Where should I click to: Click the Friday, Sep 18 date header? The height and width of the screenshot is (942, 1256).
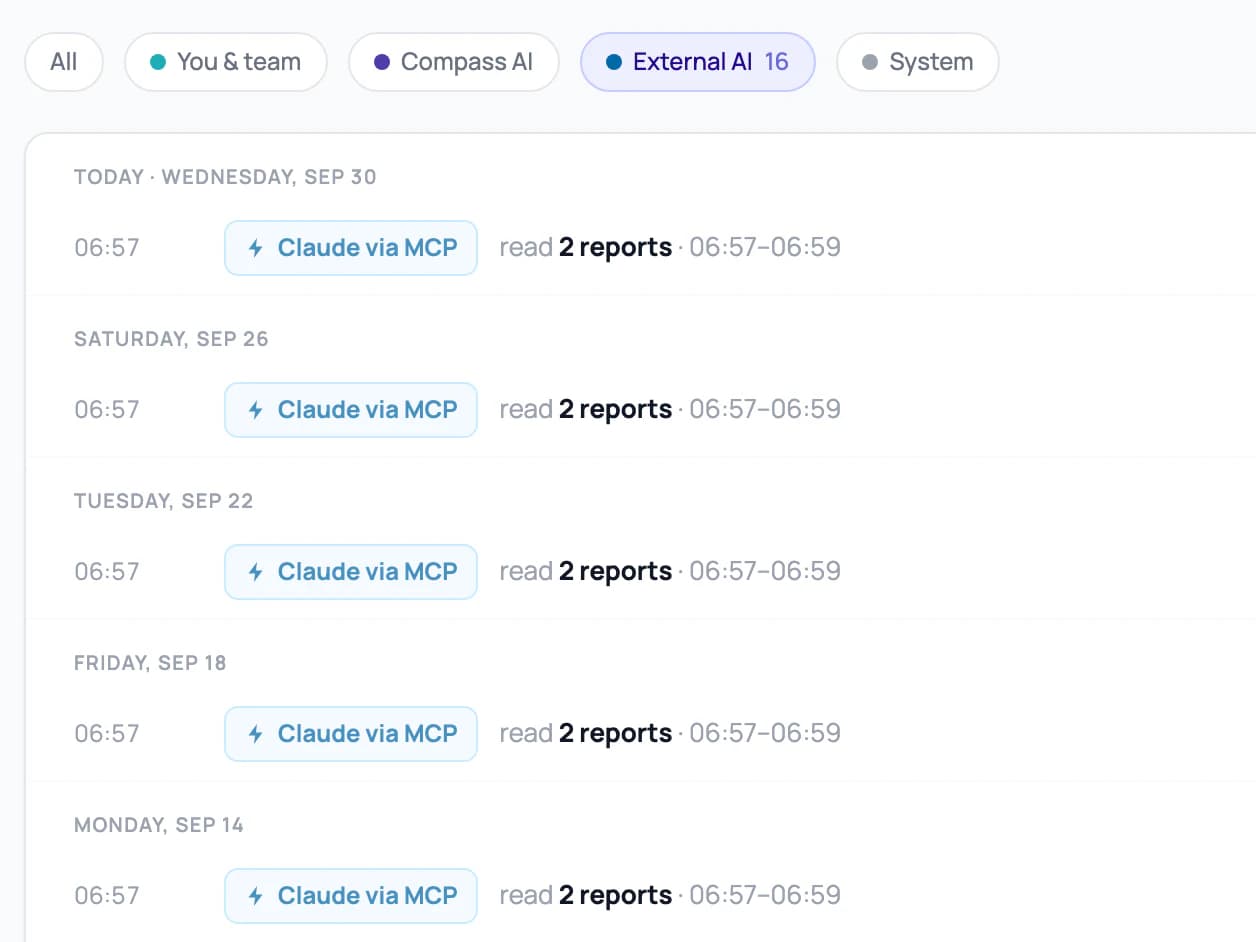(x=150, y=663)
